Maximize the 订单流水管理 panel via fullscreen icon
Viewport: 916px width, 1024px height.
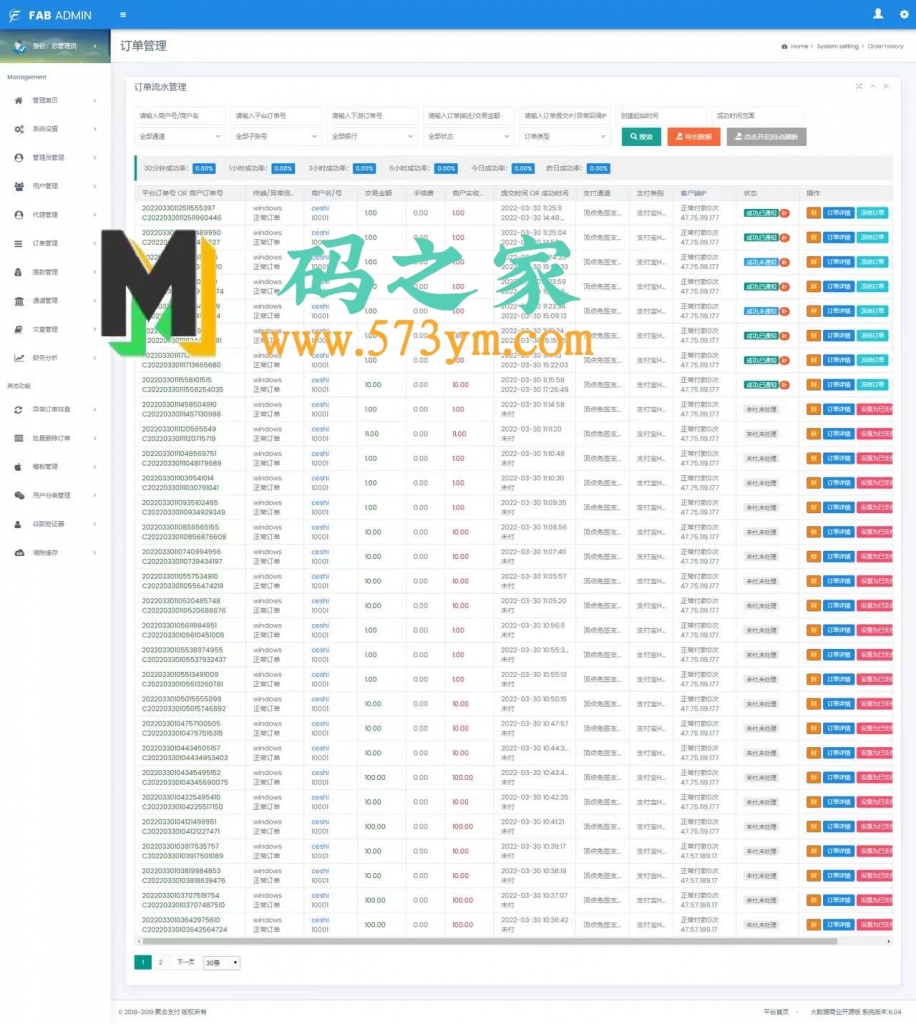pos(859,86)
